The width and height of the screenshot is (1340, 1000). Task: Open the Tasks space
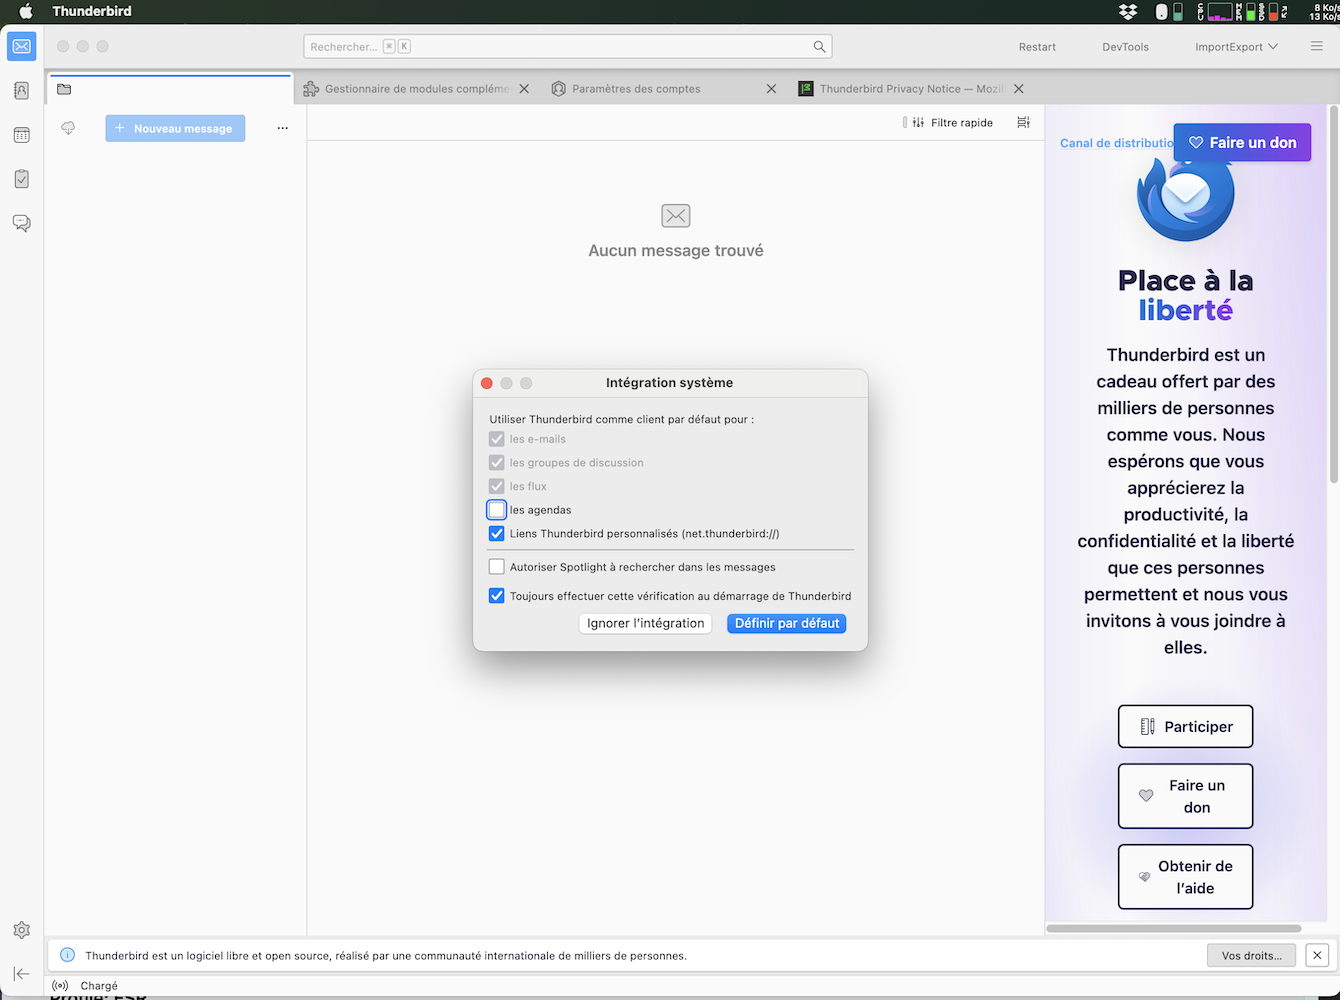pos(22,179)
